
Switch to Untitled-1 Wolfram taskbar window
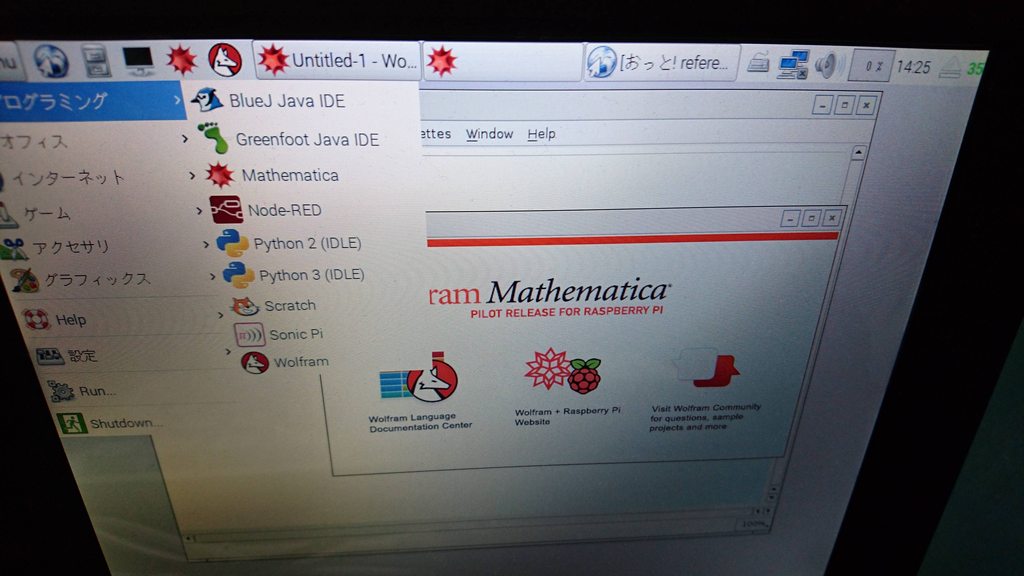pos(337,60)
